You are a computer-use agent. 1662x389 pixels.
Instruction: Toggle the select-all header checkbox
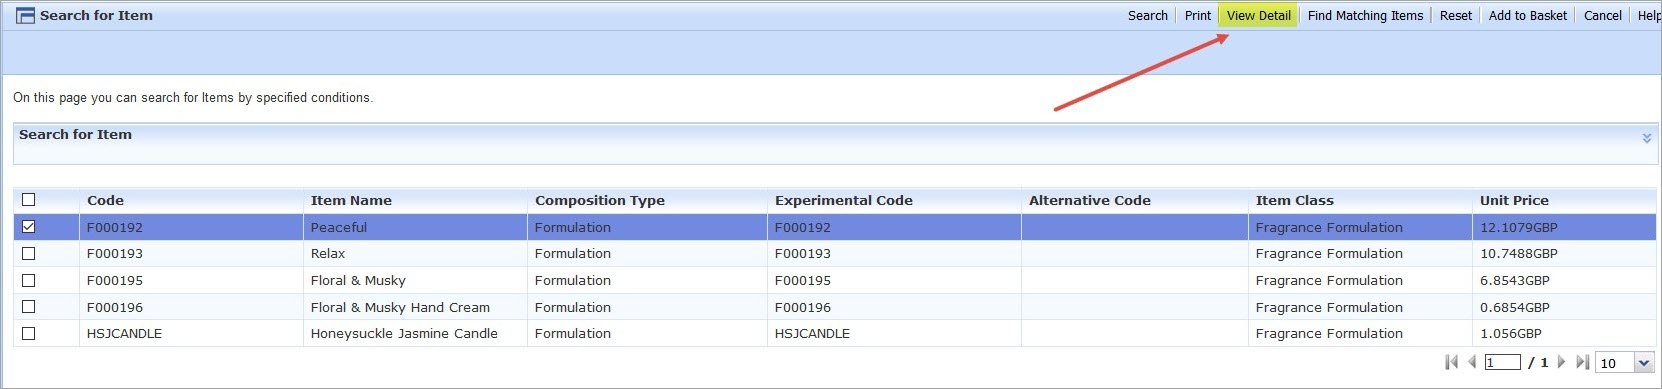28,200
